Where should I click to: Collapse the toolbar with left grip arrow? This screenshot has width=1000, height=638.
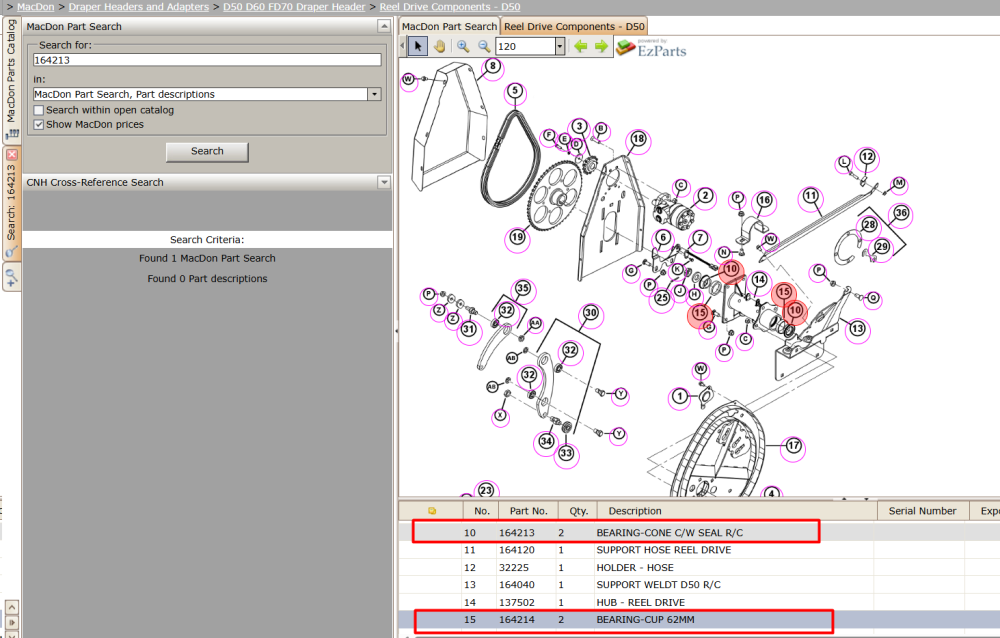(402, 46)
